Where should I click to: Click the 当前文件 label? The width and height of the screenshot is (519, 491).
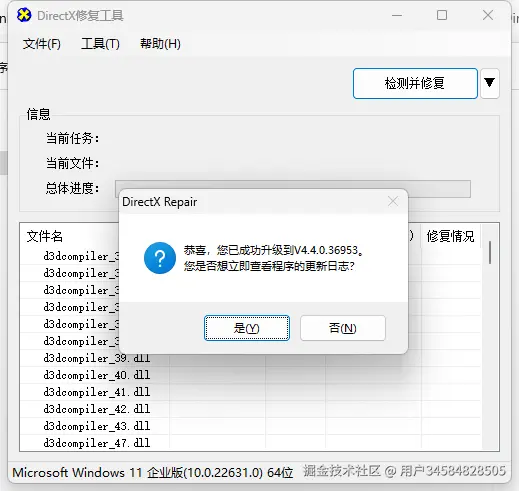(x=73, y=163)
